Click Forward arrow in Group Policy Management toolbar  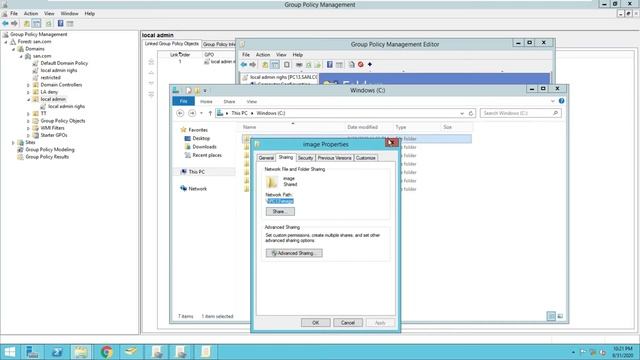coord(14,24)
